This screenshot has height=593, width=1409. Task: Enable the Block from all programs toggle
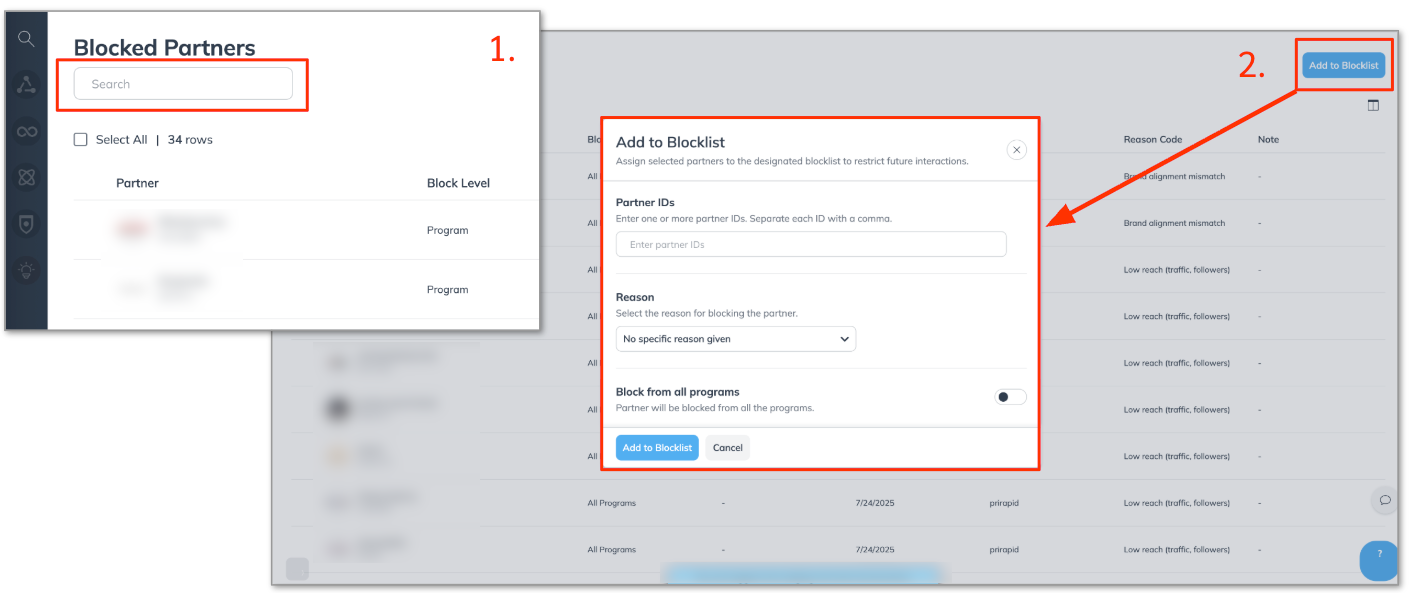[1010, 397]
